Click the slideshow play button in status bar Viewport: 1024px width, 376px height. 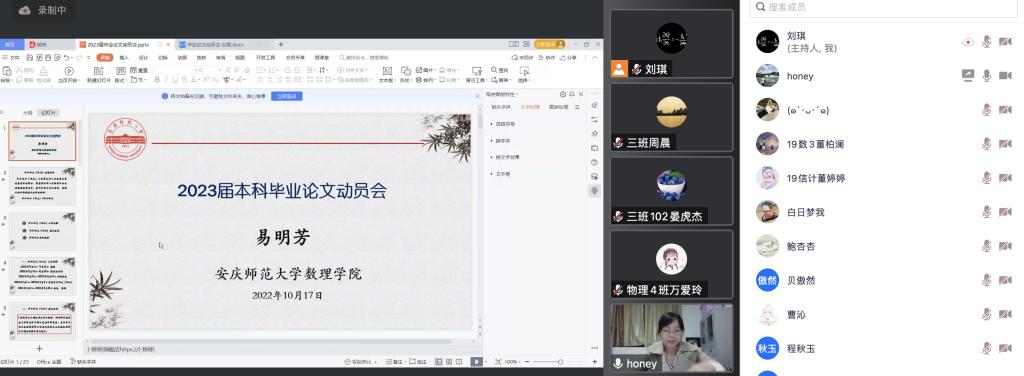(477, 362)
